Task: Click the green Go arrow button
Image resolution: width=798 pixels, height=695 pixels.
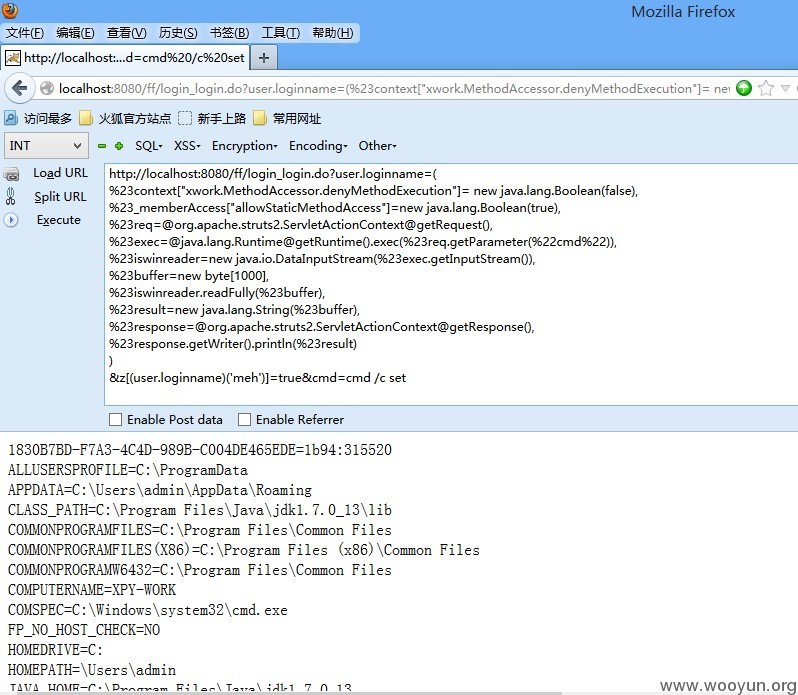Action: [x=744, y=89]
